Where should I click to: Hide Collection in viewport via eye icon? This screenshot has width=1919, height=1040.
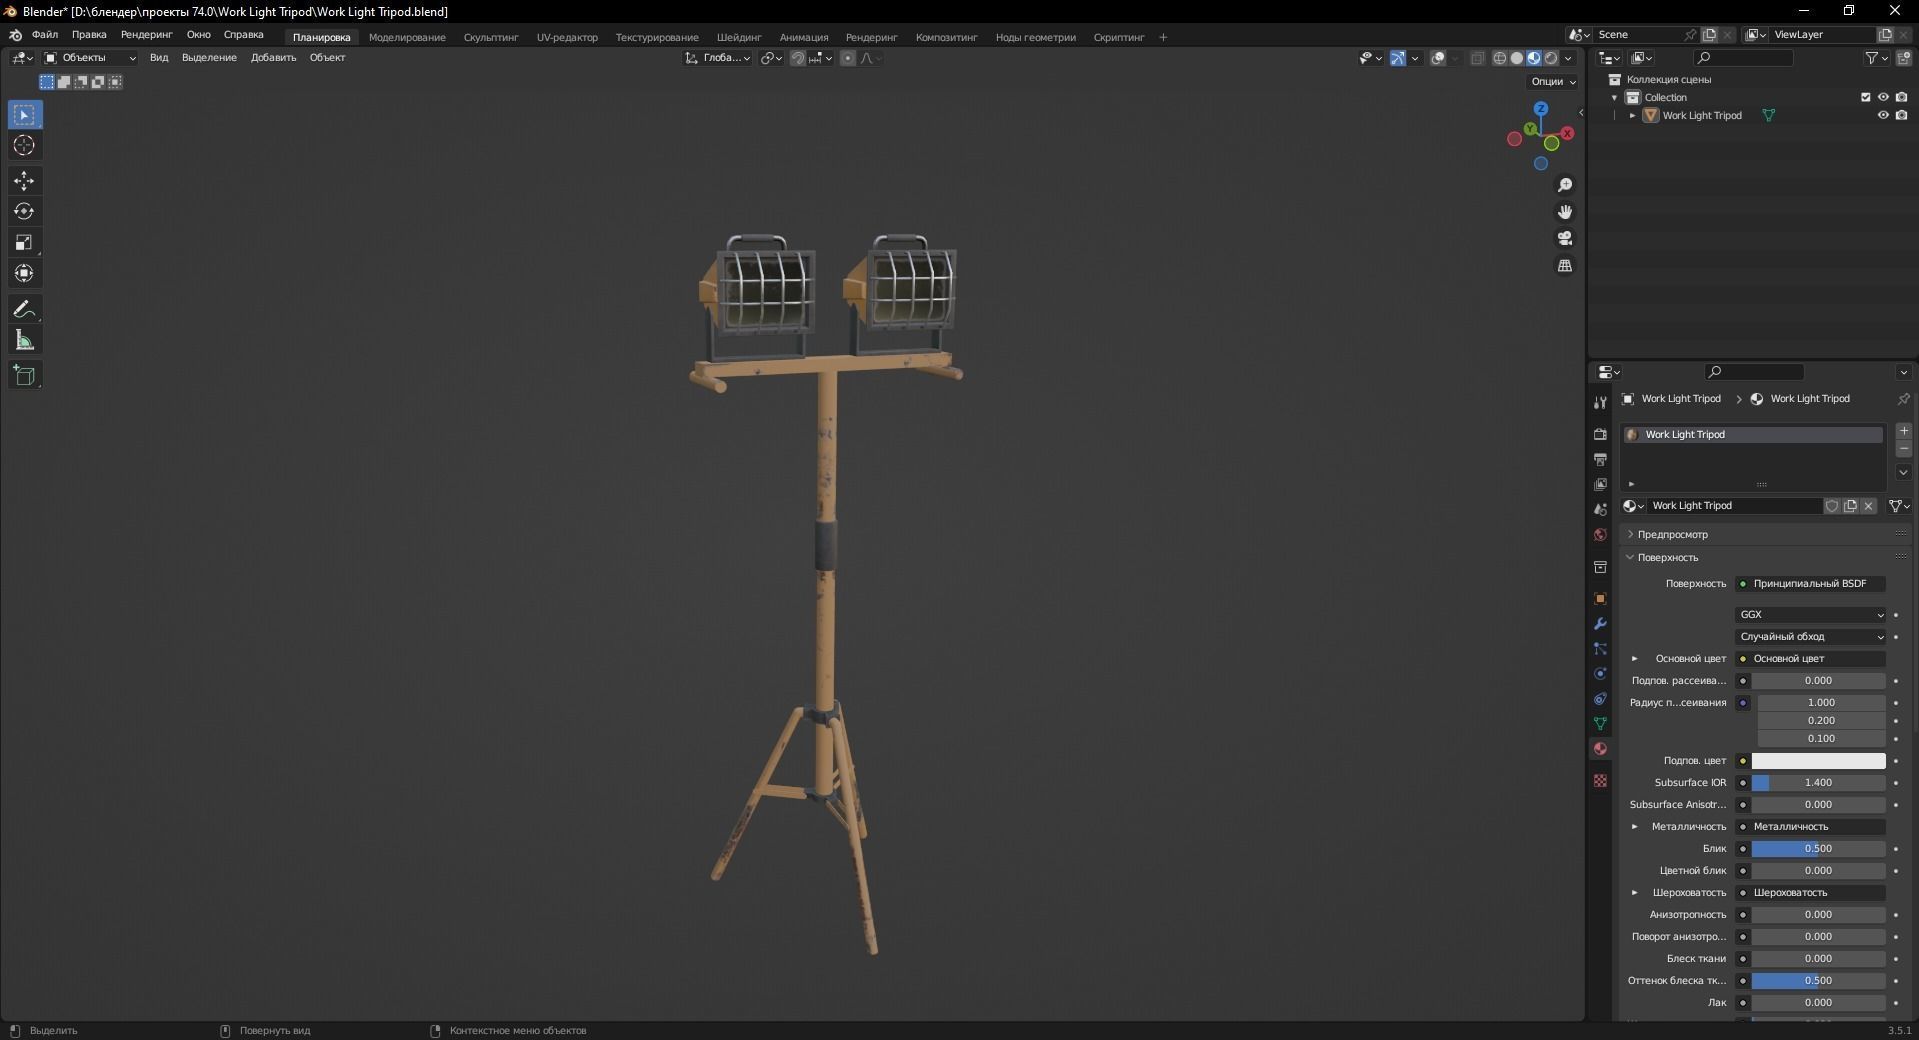[x=1883, y=98]
